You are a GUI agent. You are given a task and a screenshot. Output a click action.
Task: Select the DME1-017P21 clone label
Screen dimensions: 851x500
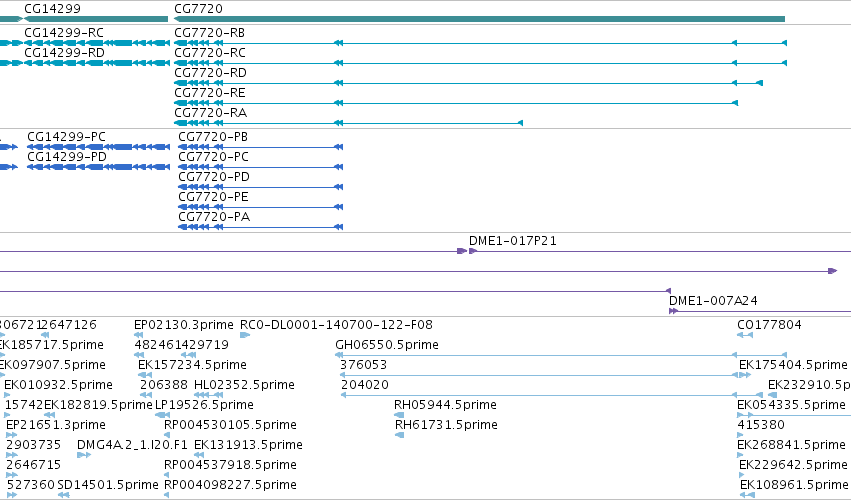click(x=513, y=241)
